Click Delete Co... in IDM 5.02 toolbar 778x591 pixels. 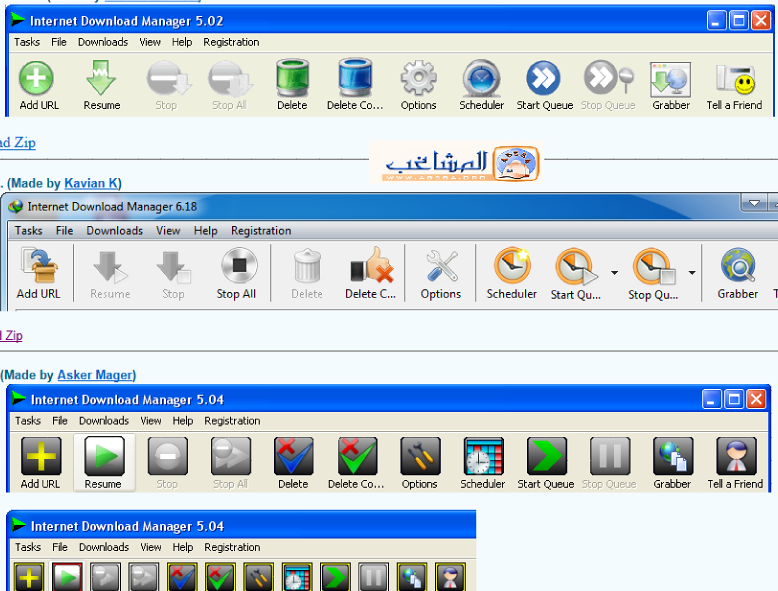(x=355, y=85)
